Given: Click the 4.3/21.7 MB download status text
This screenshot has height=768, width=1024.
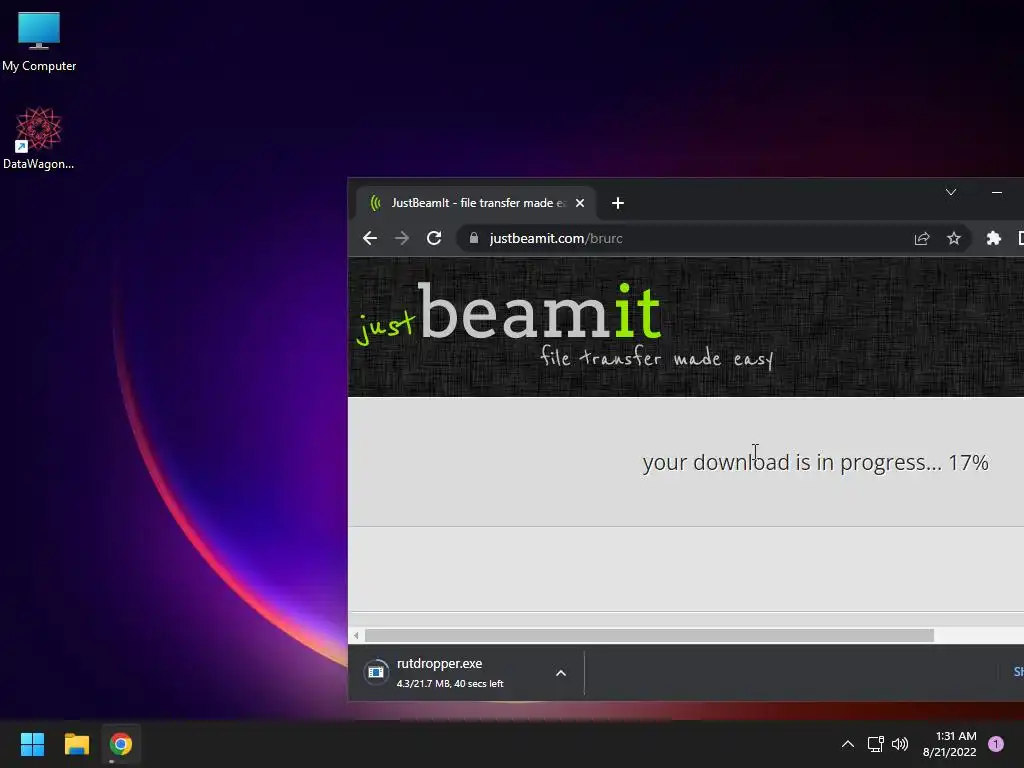Looking at the screenshot, I should point(450,684).
